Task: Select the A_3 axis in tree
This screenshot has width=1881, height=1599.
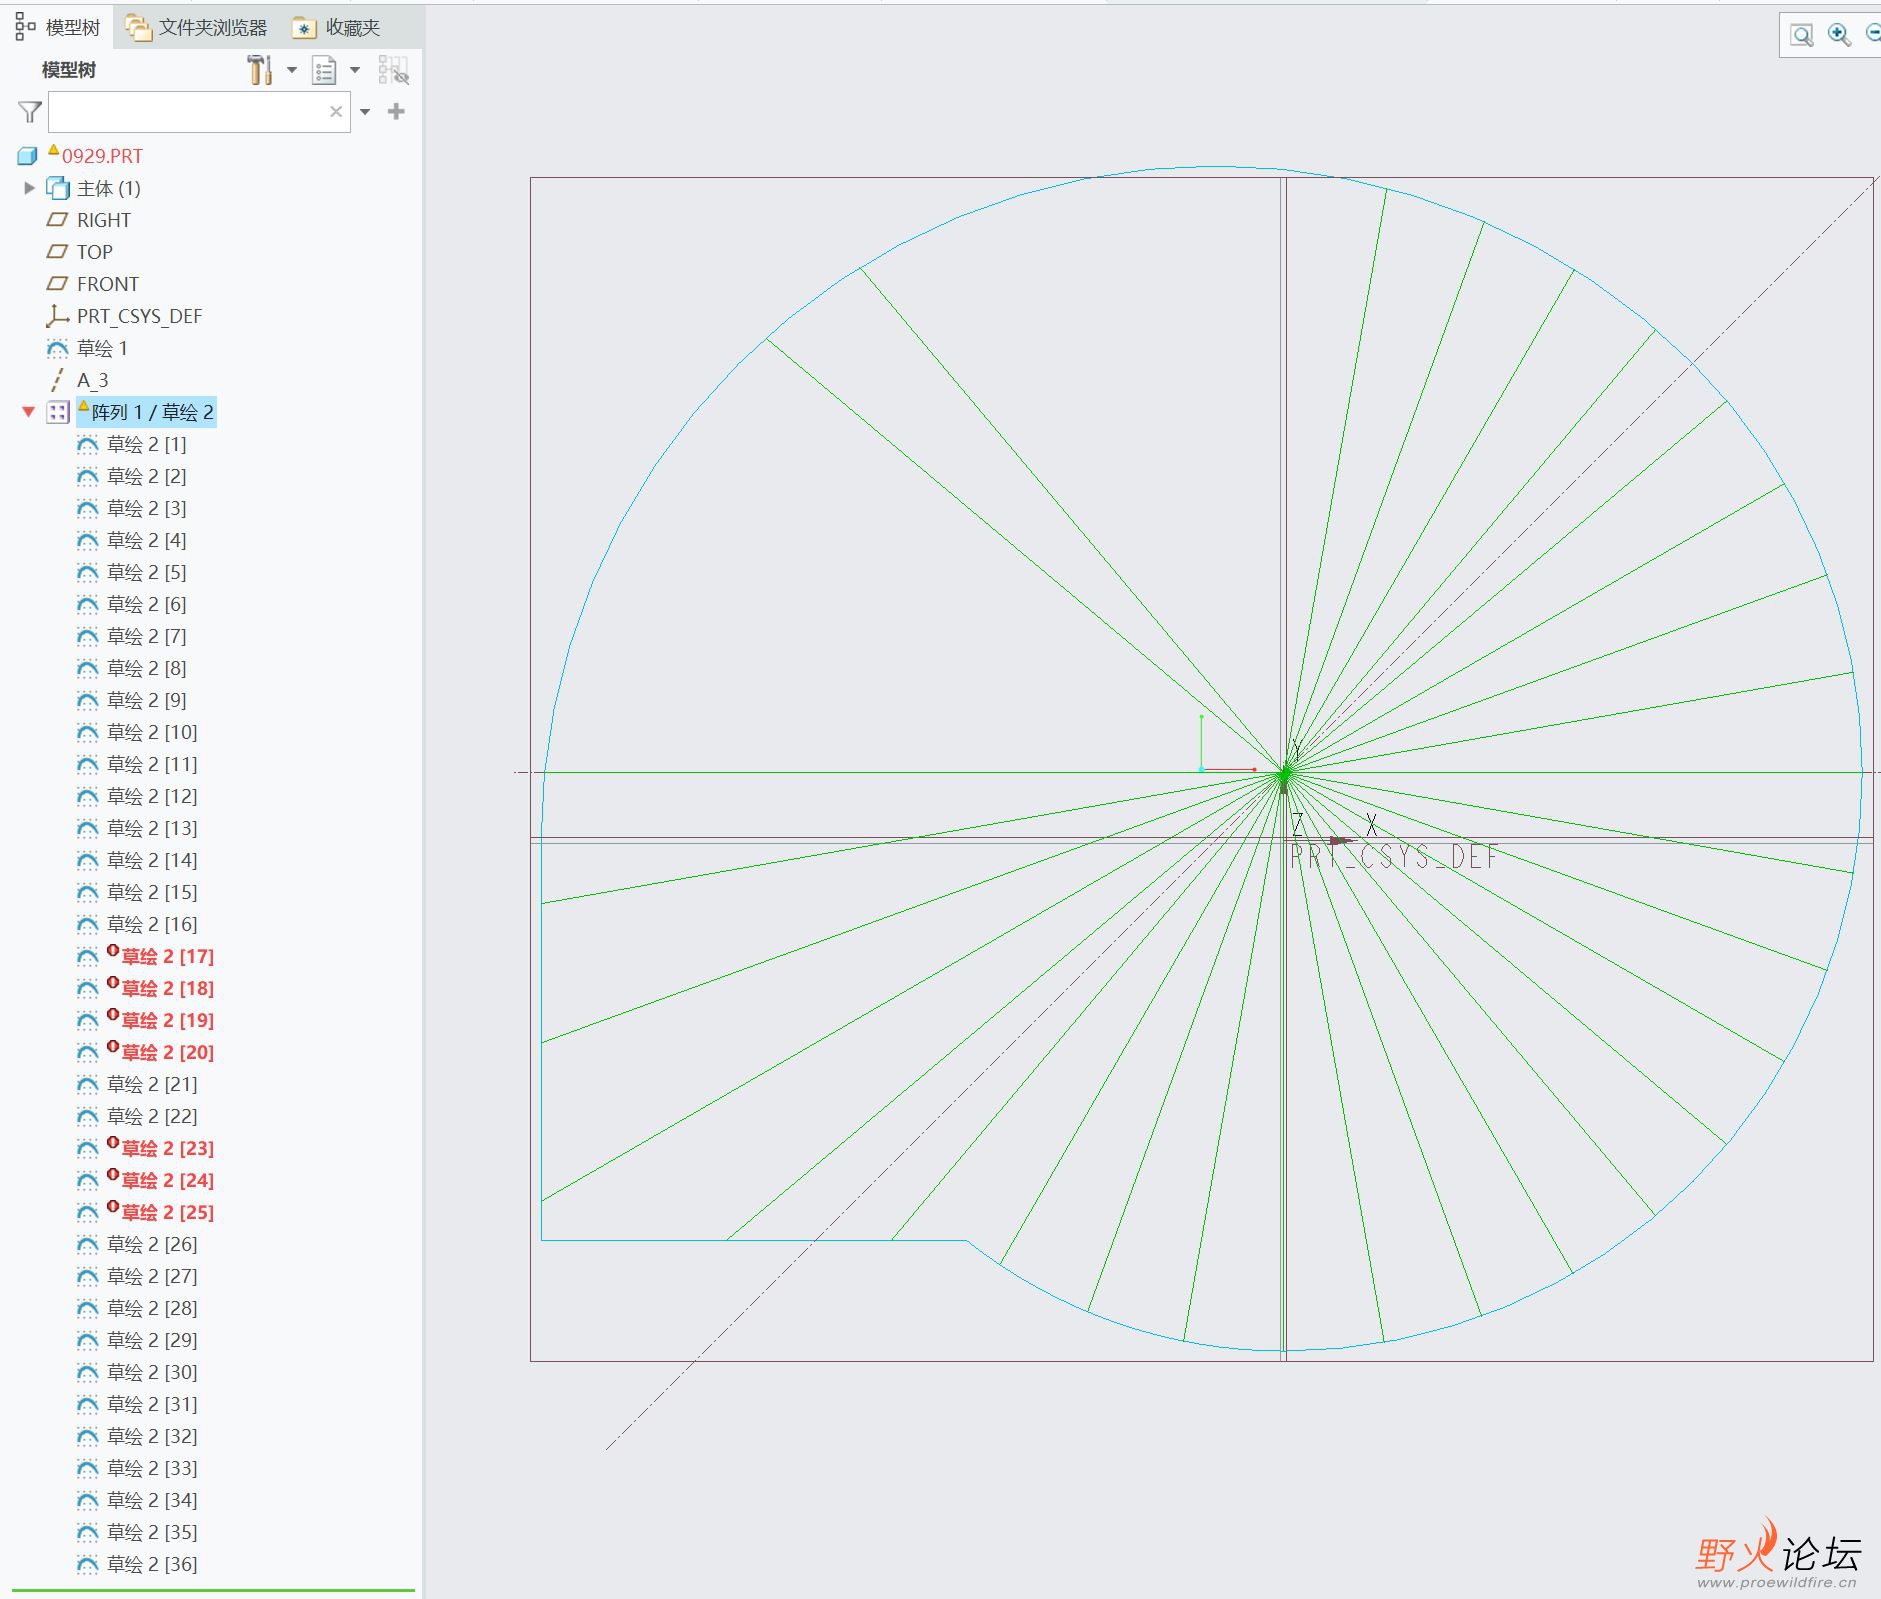Action: click(x=92, y=380)
